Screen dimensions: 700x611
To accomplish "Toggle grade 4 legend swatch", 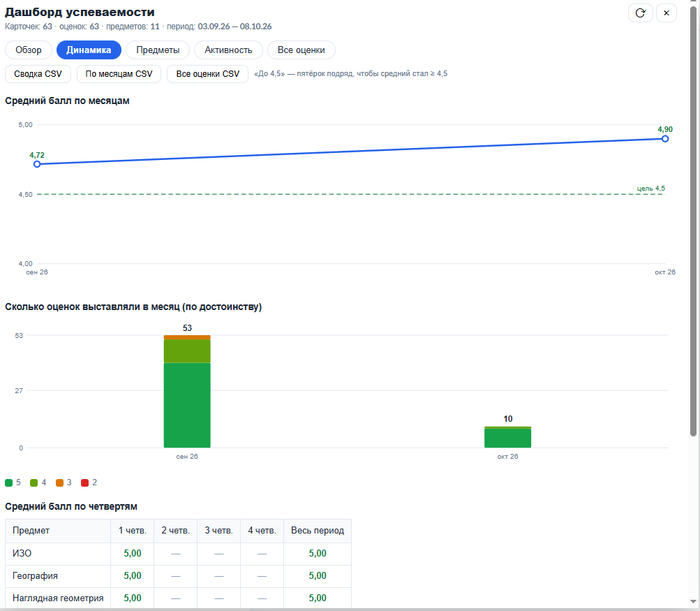I will point(34,483).
